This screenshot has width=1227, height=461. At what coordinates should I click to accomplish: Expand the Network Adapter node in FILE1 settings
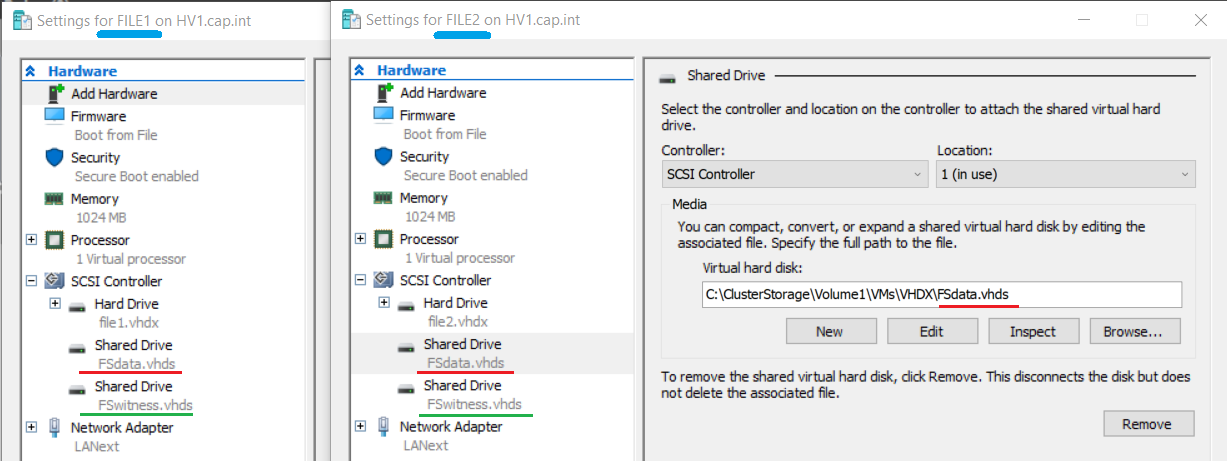point(31,428)
